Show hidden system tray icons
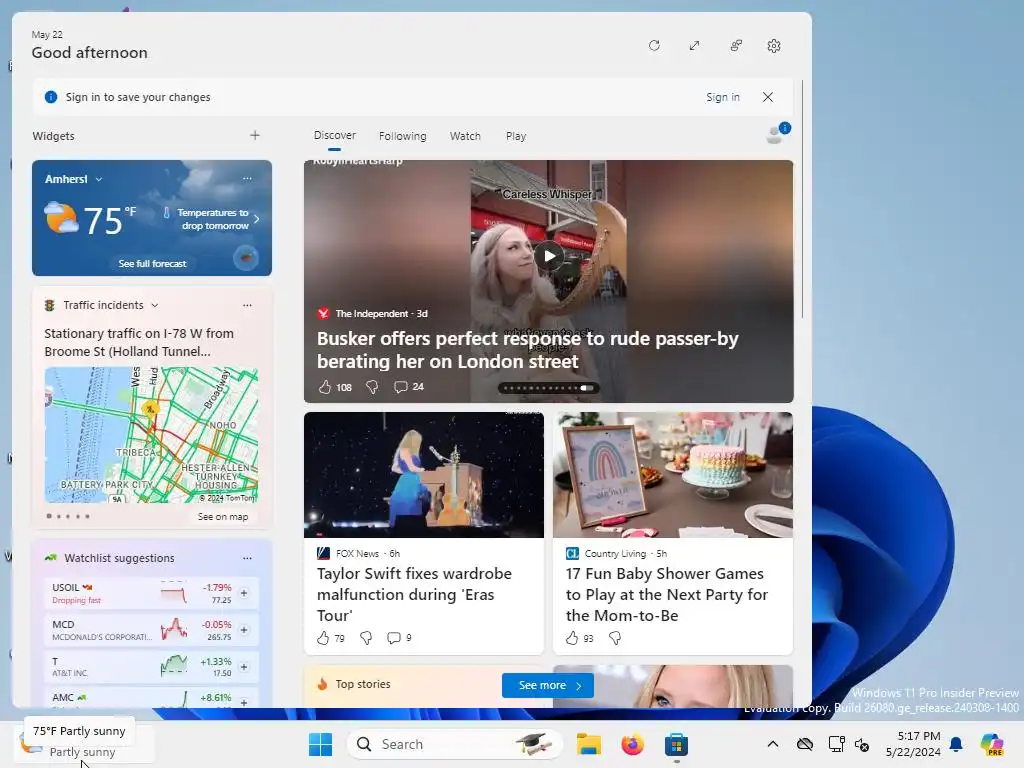This screenshot has width=1024, height=768. [773, 744]
